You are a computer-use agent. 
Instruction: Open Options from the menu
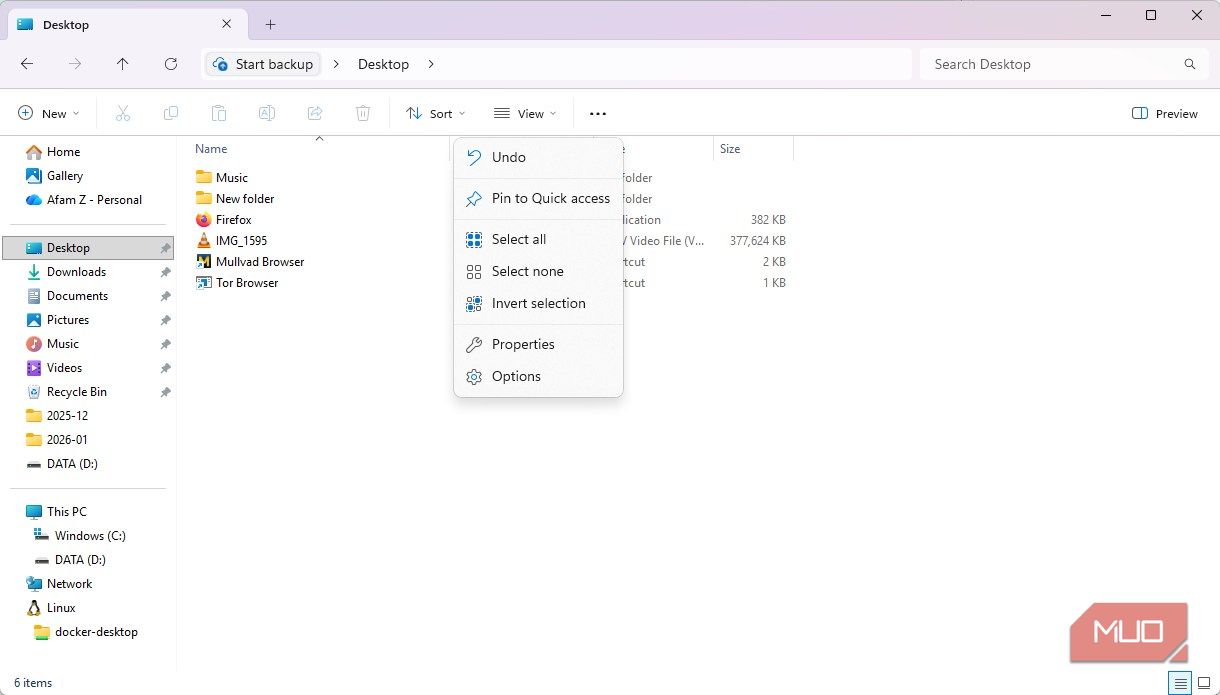(x=538, y=376)
